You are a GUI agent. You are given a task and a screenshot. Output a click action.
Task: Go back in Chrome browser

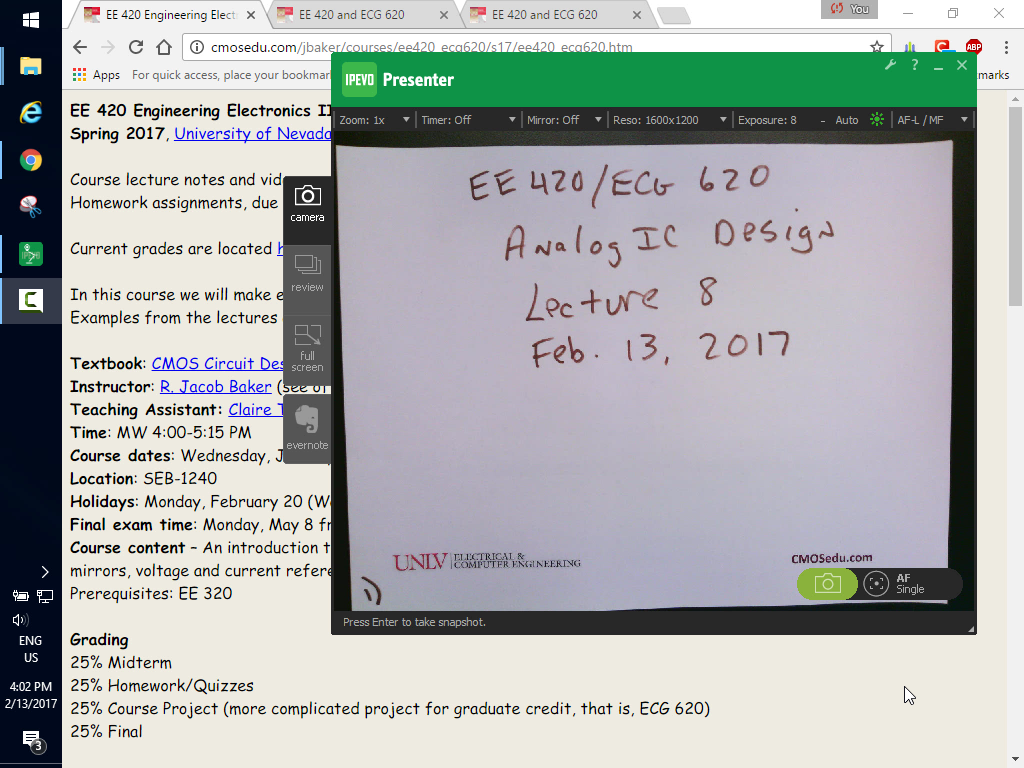click(80, 47)
